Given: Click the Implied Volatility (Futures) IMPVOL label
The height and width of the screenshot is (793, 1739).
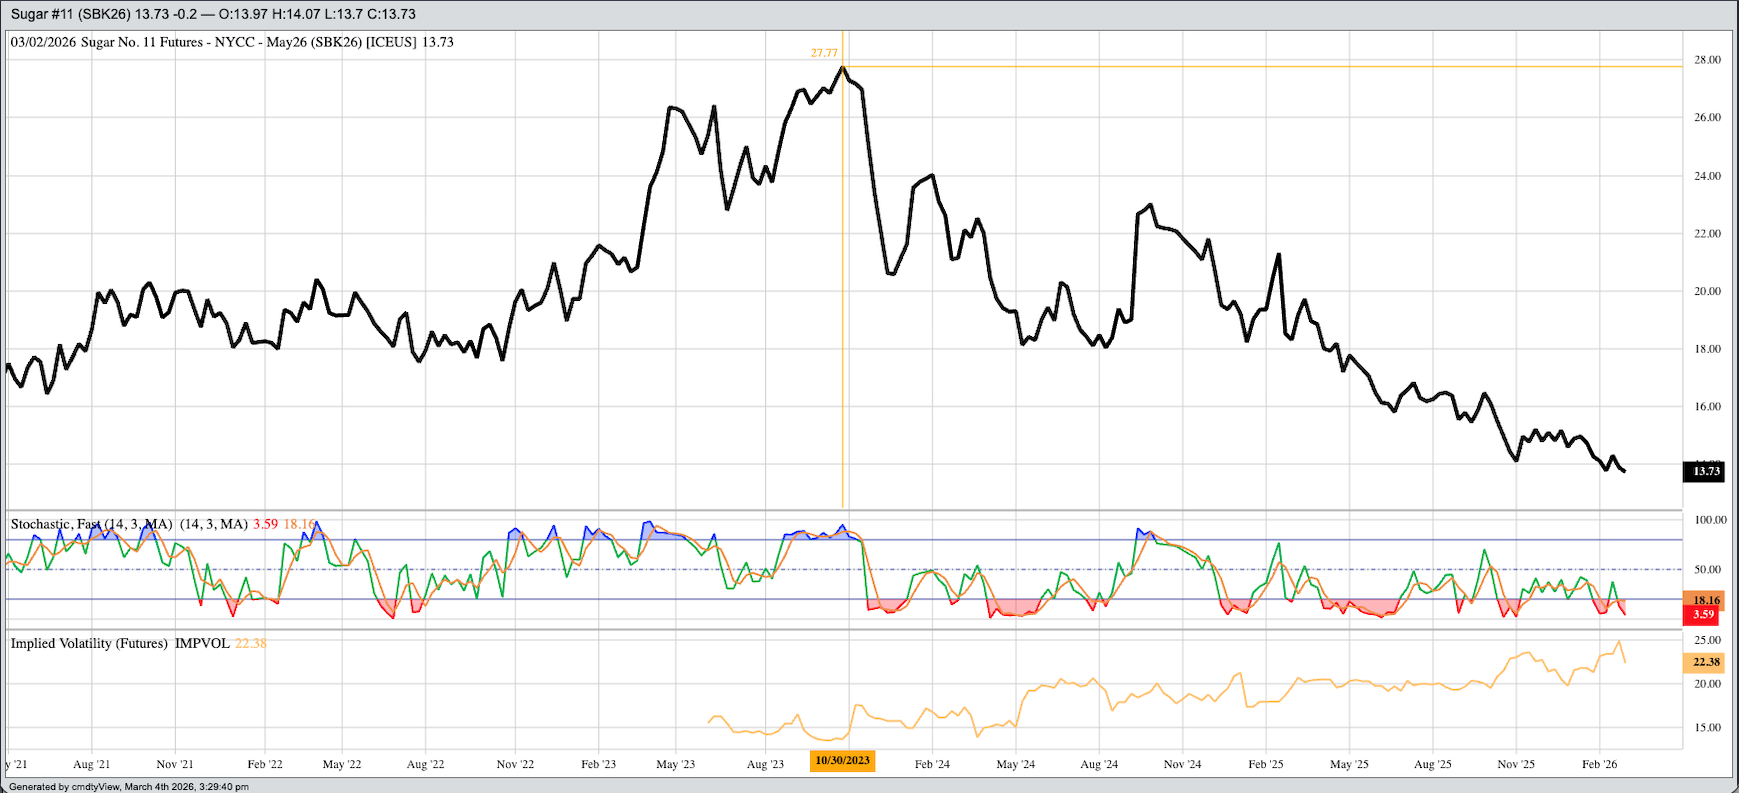Looking at the screenshot, I should [x=120, y=643].
